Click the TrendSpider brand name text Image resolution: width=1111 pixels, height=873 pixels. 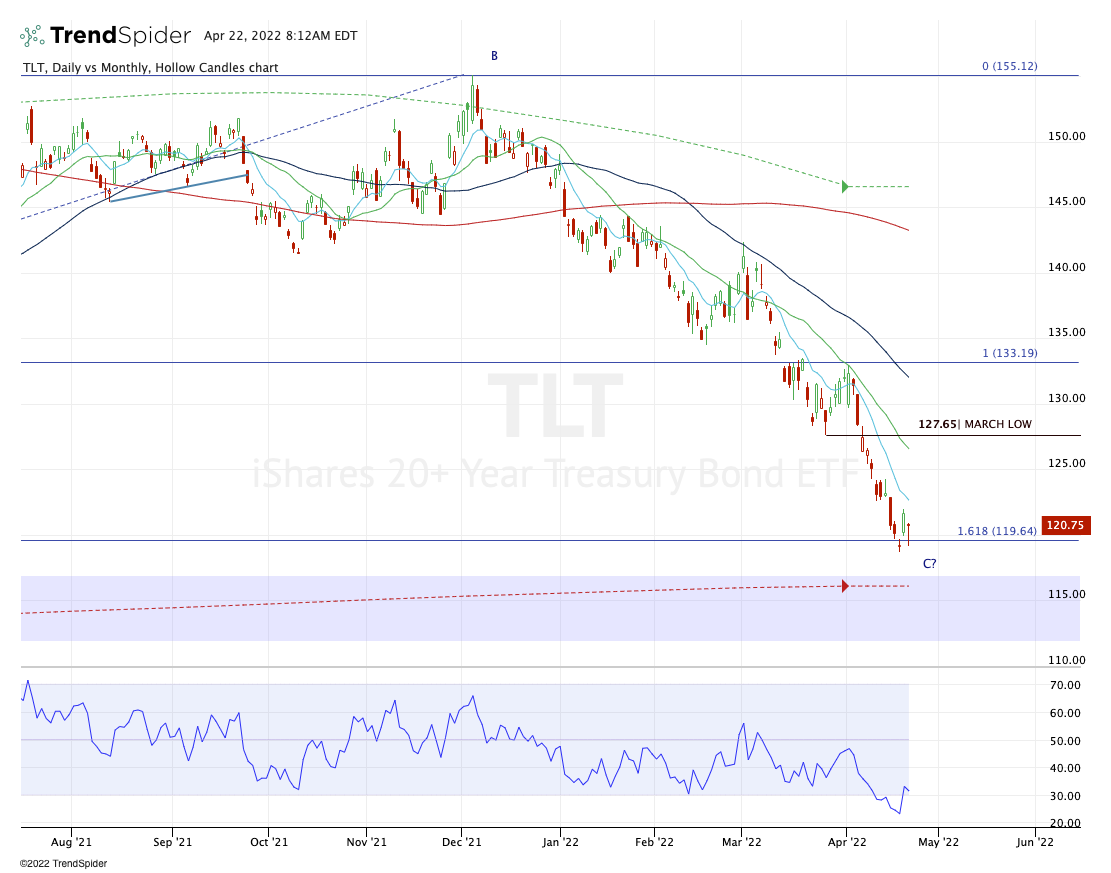coord(120,35)
